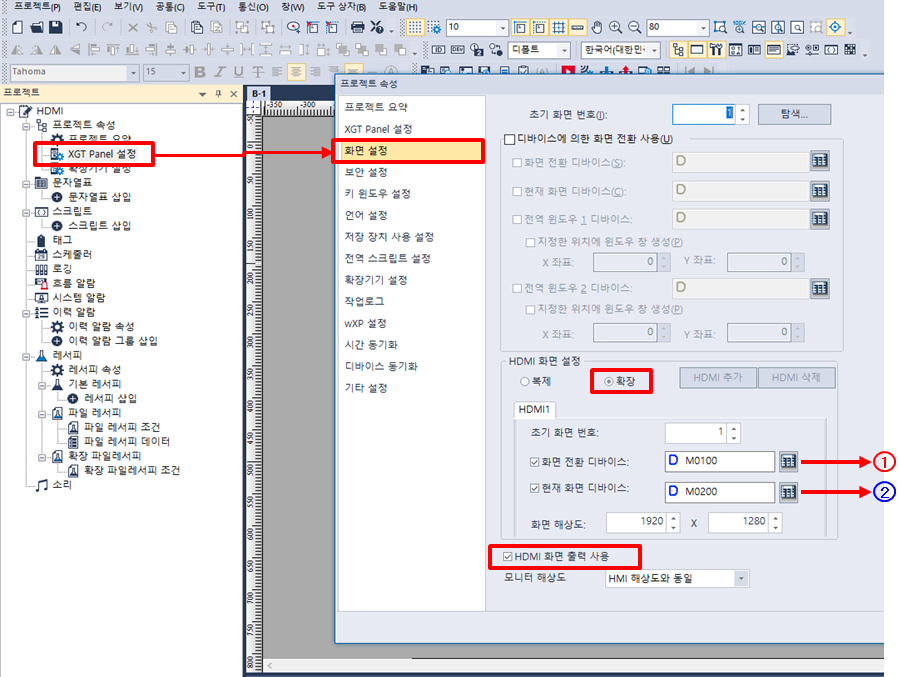Click the 탐색 button
899x677 pixels.
(793, 113)
